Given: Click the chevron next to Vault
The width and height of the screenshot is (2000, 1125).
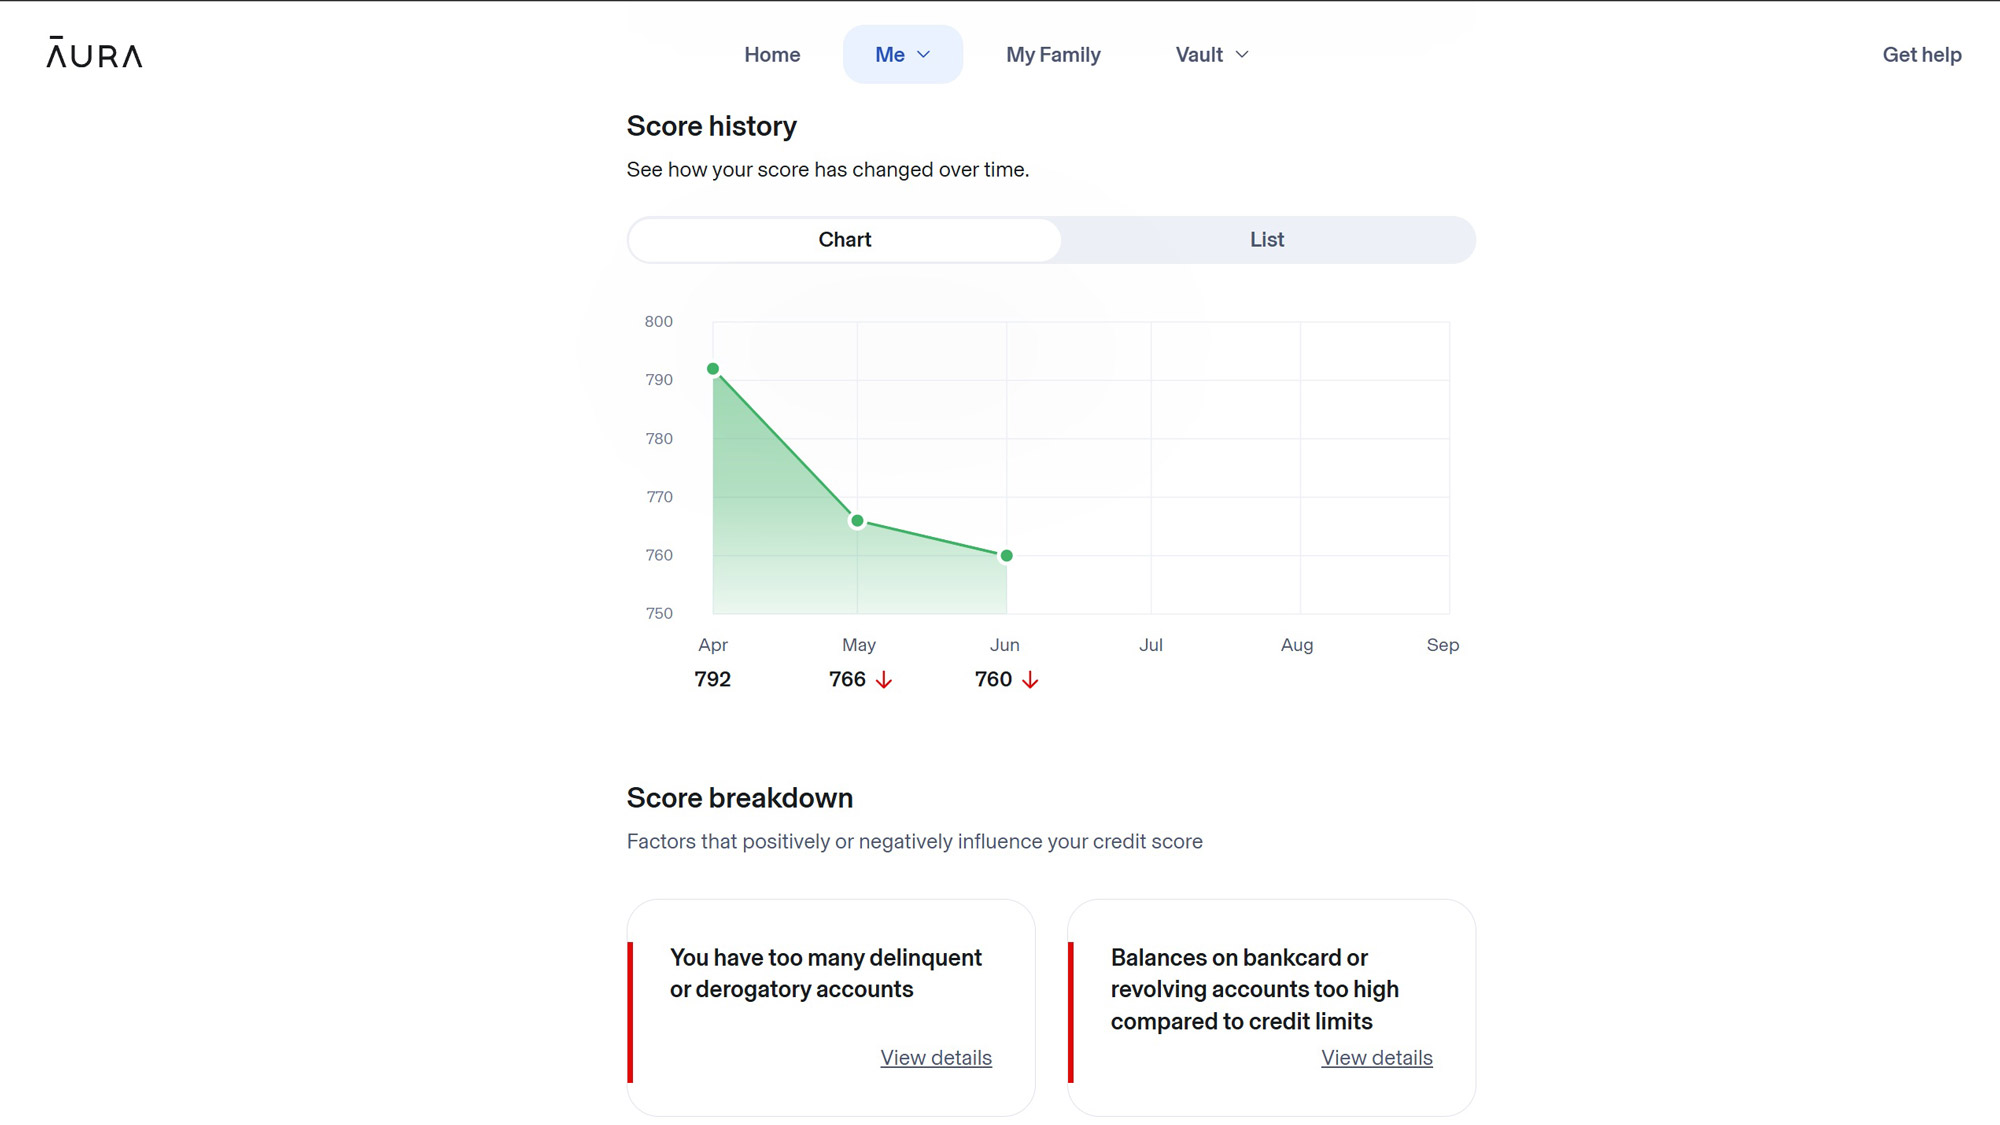Looking at the screenshot, I should point(1242,55).
